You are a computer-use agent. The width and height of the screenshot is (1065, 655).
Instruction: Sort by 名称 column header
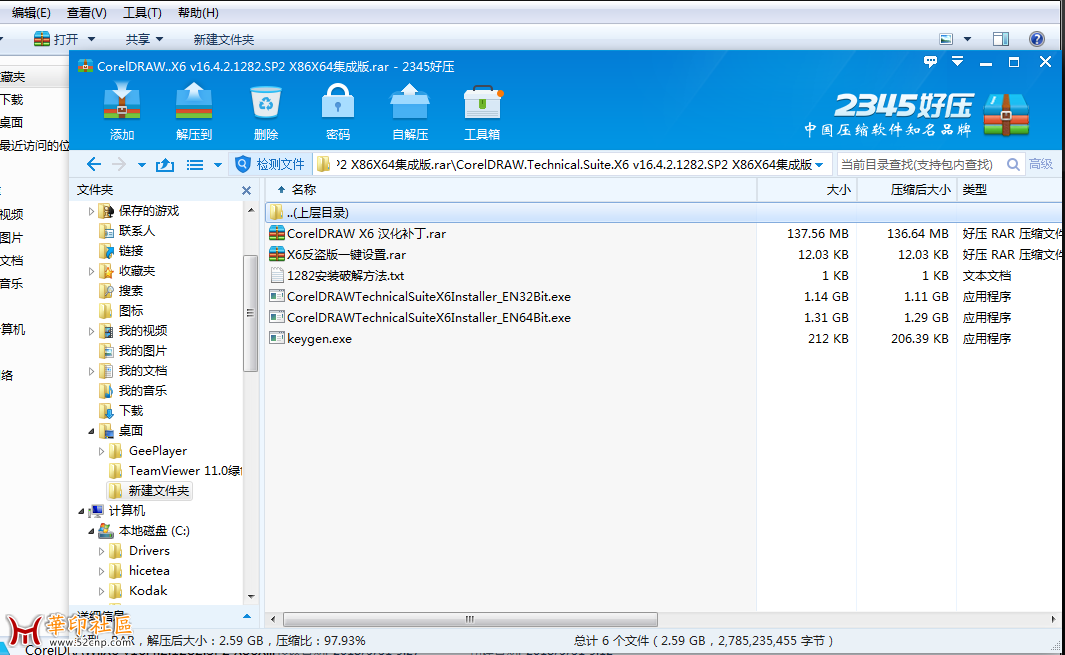point(304,190)
